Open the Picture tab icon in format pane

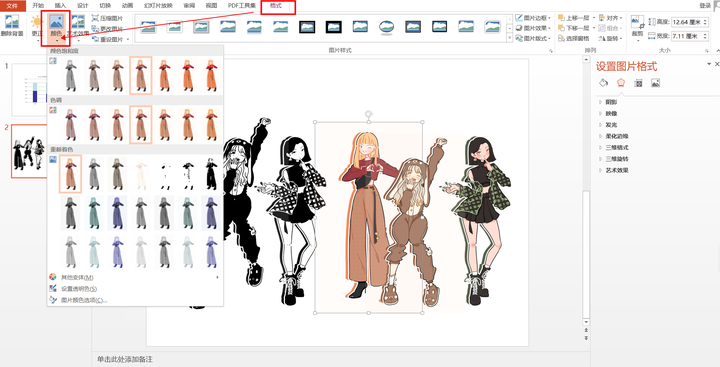[x=655, y=83]
